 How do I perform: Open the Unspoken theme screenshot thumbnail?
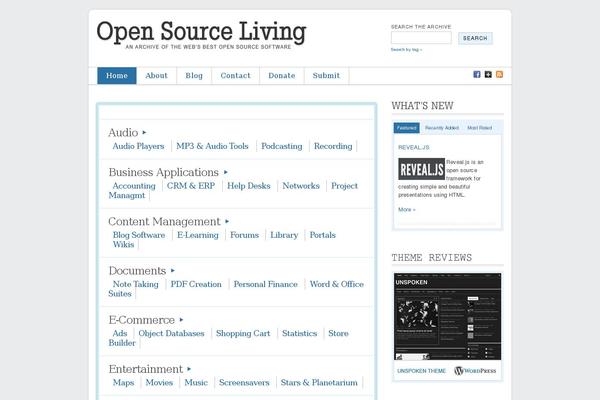(447, 317)
